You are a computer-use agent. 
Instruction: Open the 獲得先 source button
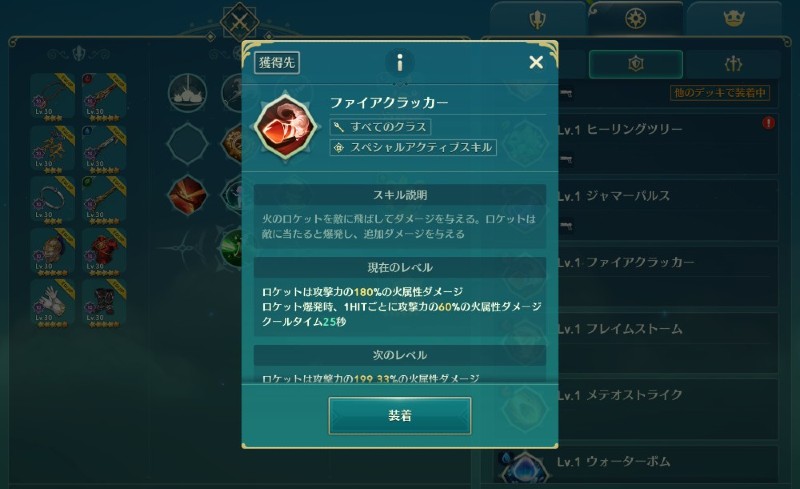click(277, 63)
